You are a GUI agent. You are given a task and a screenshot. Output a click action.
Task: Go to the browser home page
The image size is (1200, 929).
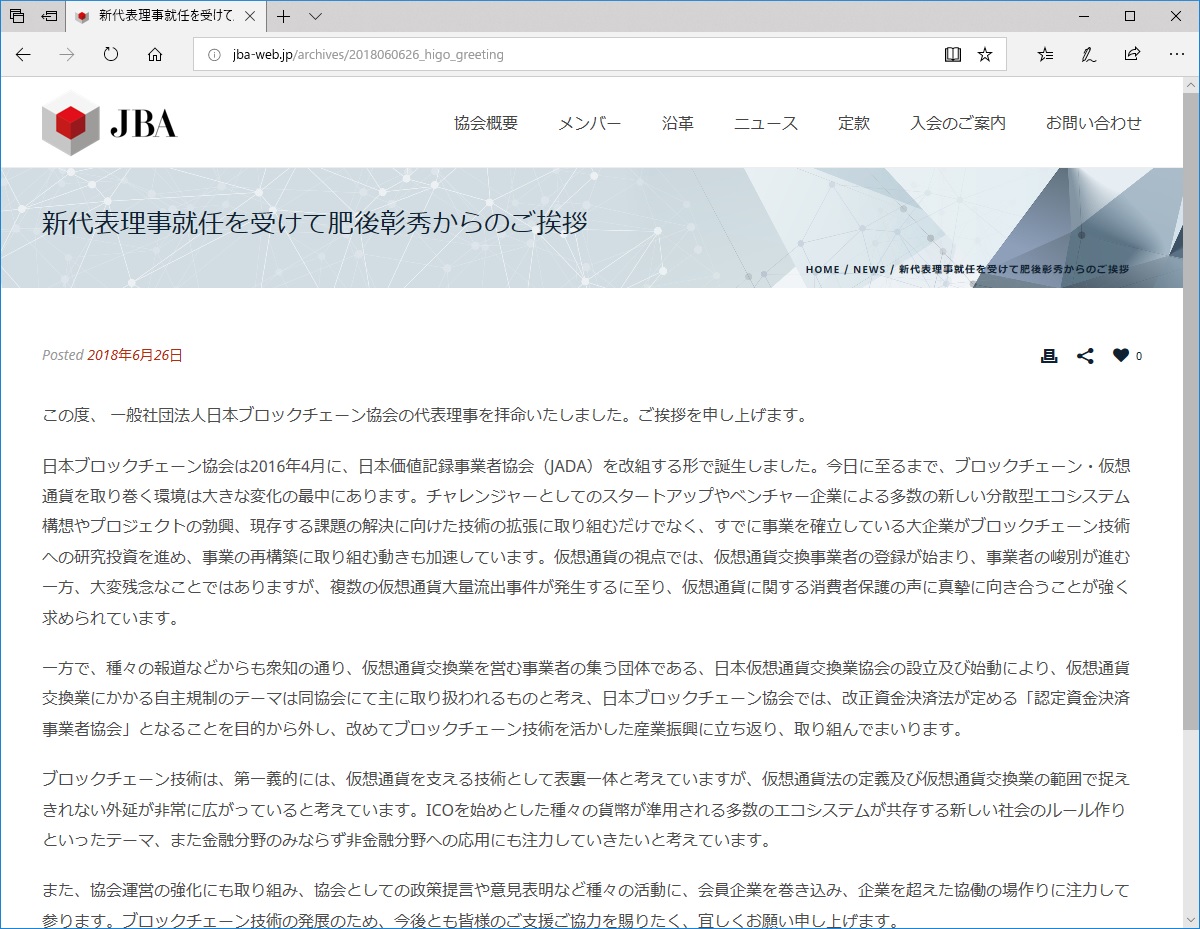coord(154,55)
